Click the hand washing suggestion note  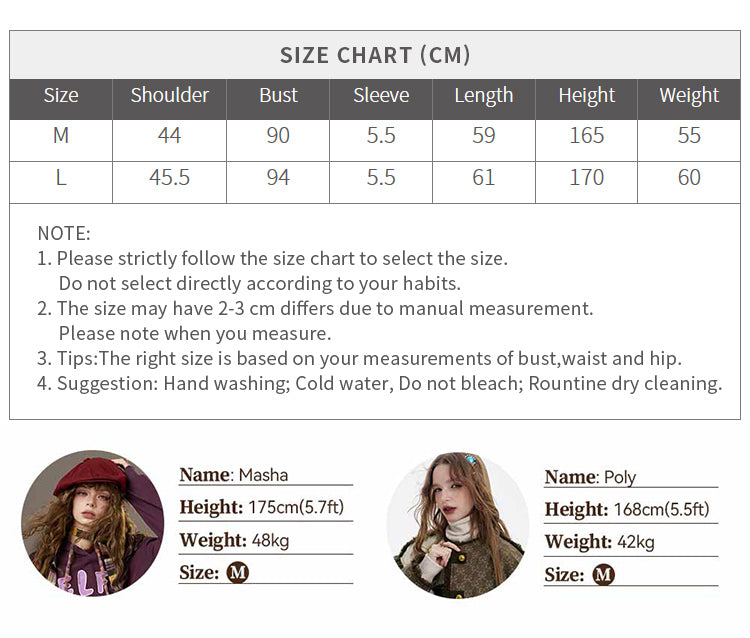tap(380, 384)
